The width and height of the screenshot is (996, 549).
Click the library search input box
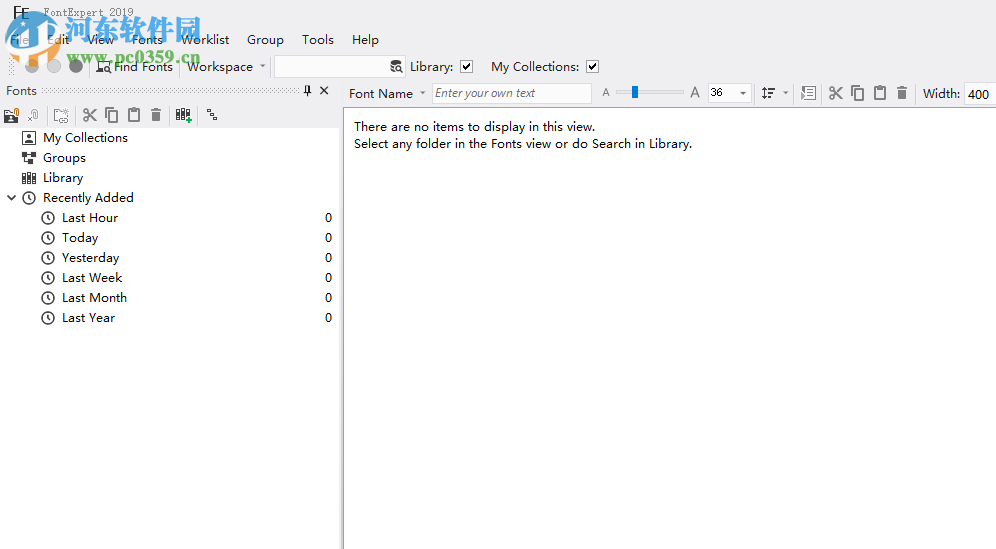tap(332, 67)
